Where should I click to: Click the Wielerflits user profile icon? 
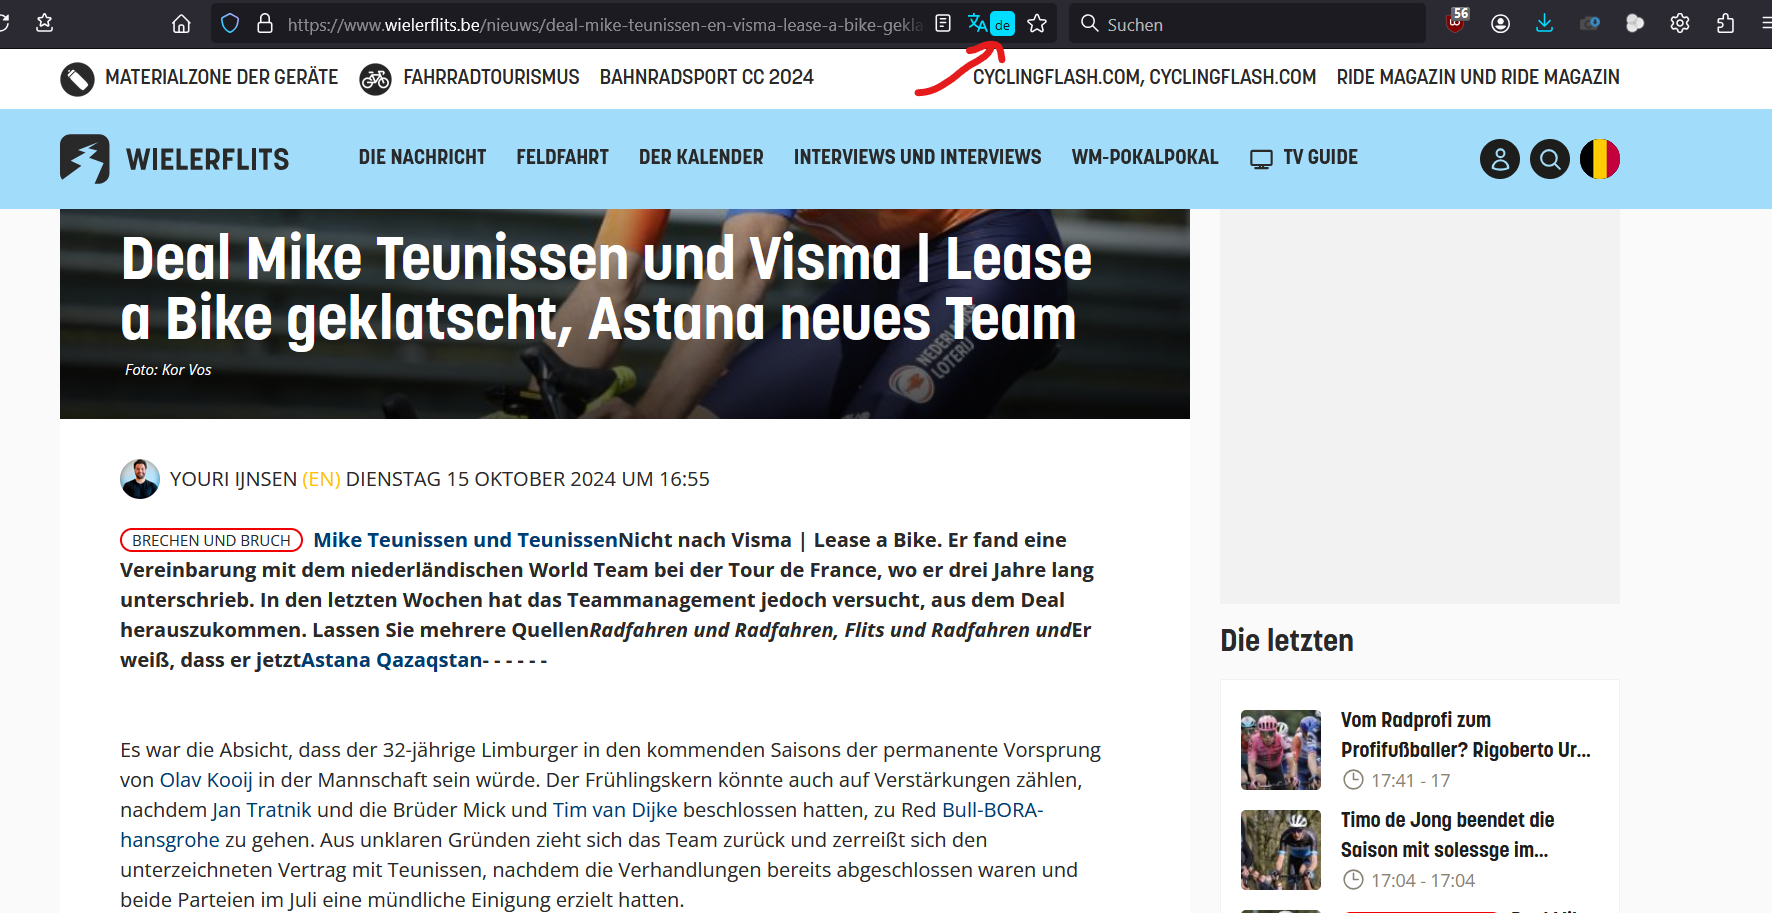point(1499,159)
